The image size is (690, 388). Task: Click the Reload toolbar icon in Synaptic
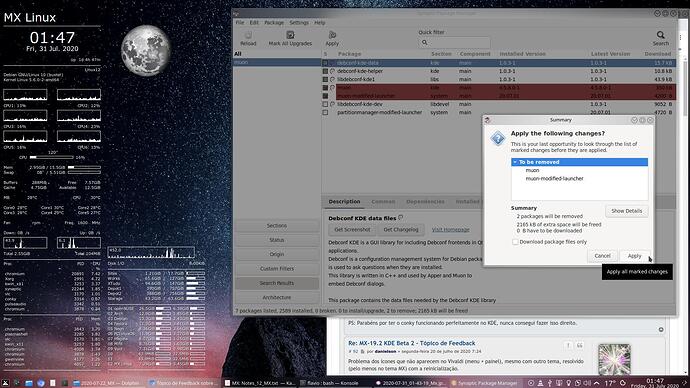pos(248,35)
